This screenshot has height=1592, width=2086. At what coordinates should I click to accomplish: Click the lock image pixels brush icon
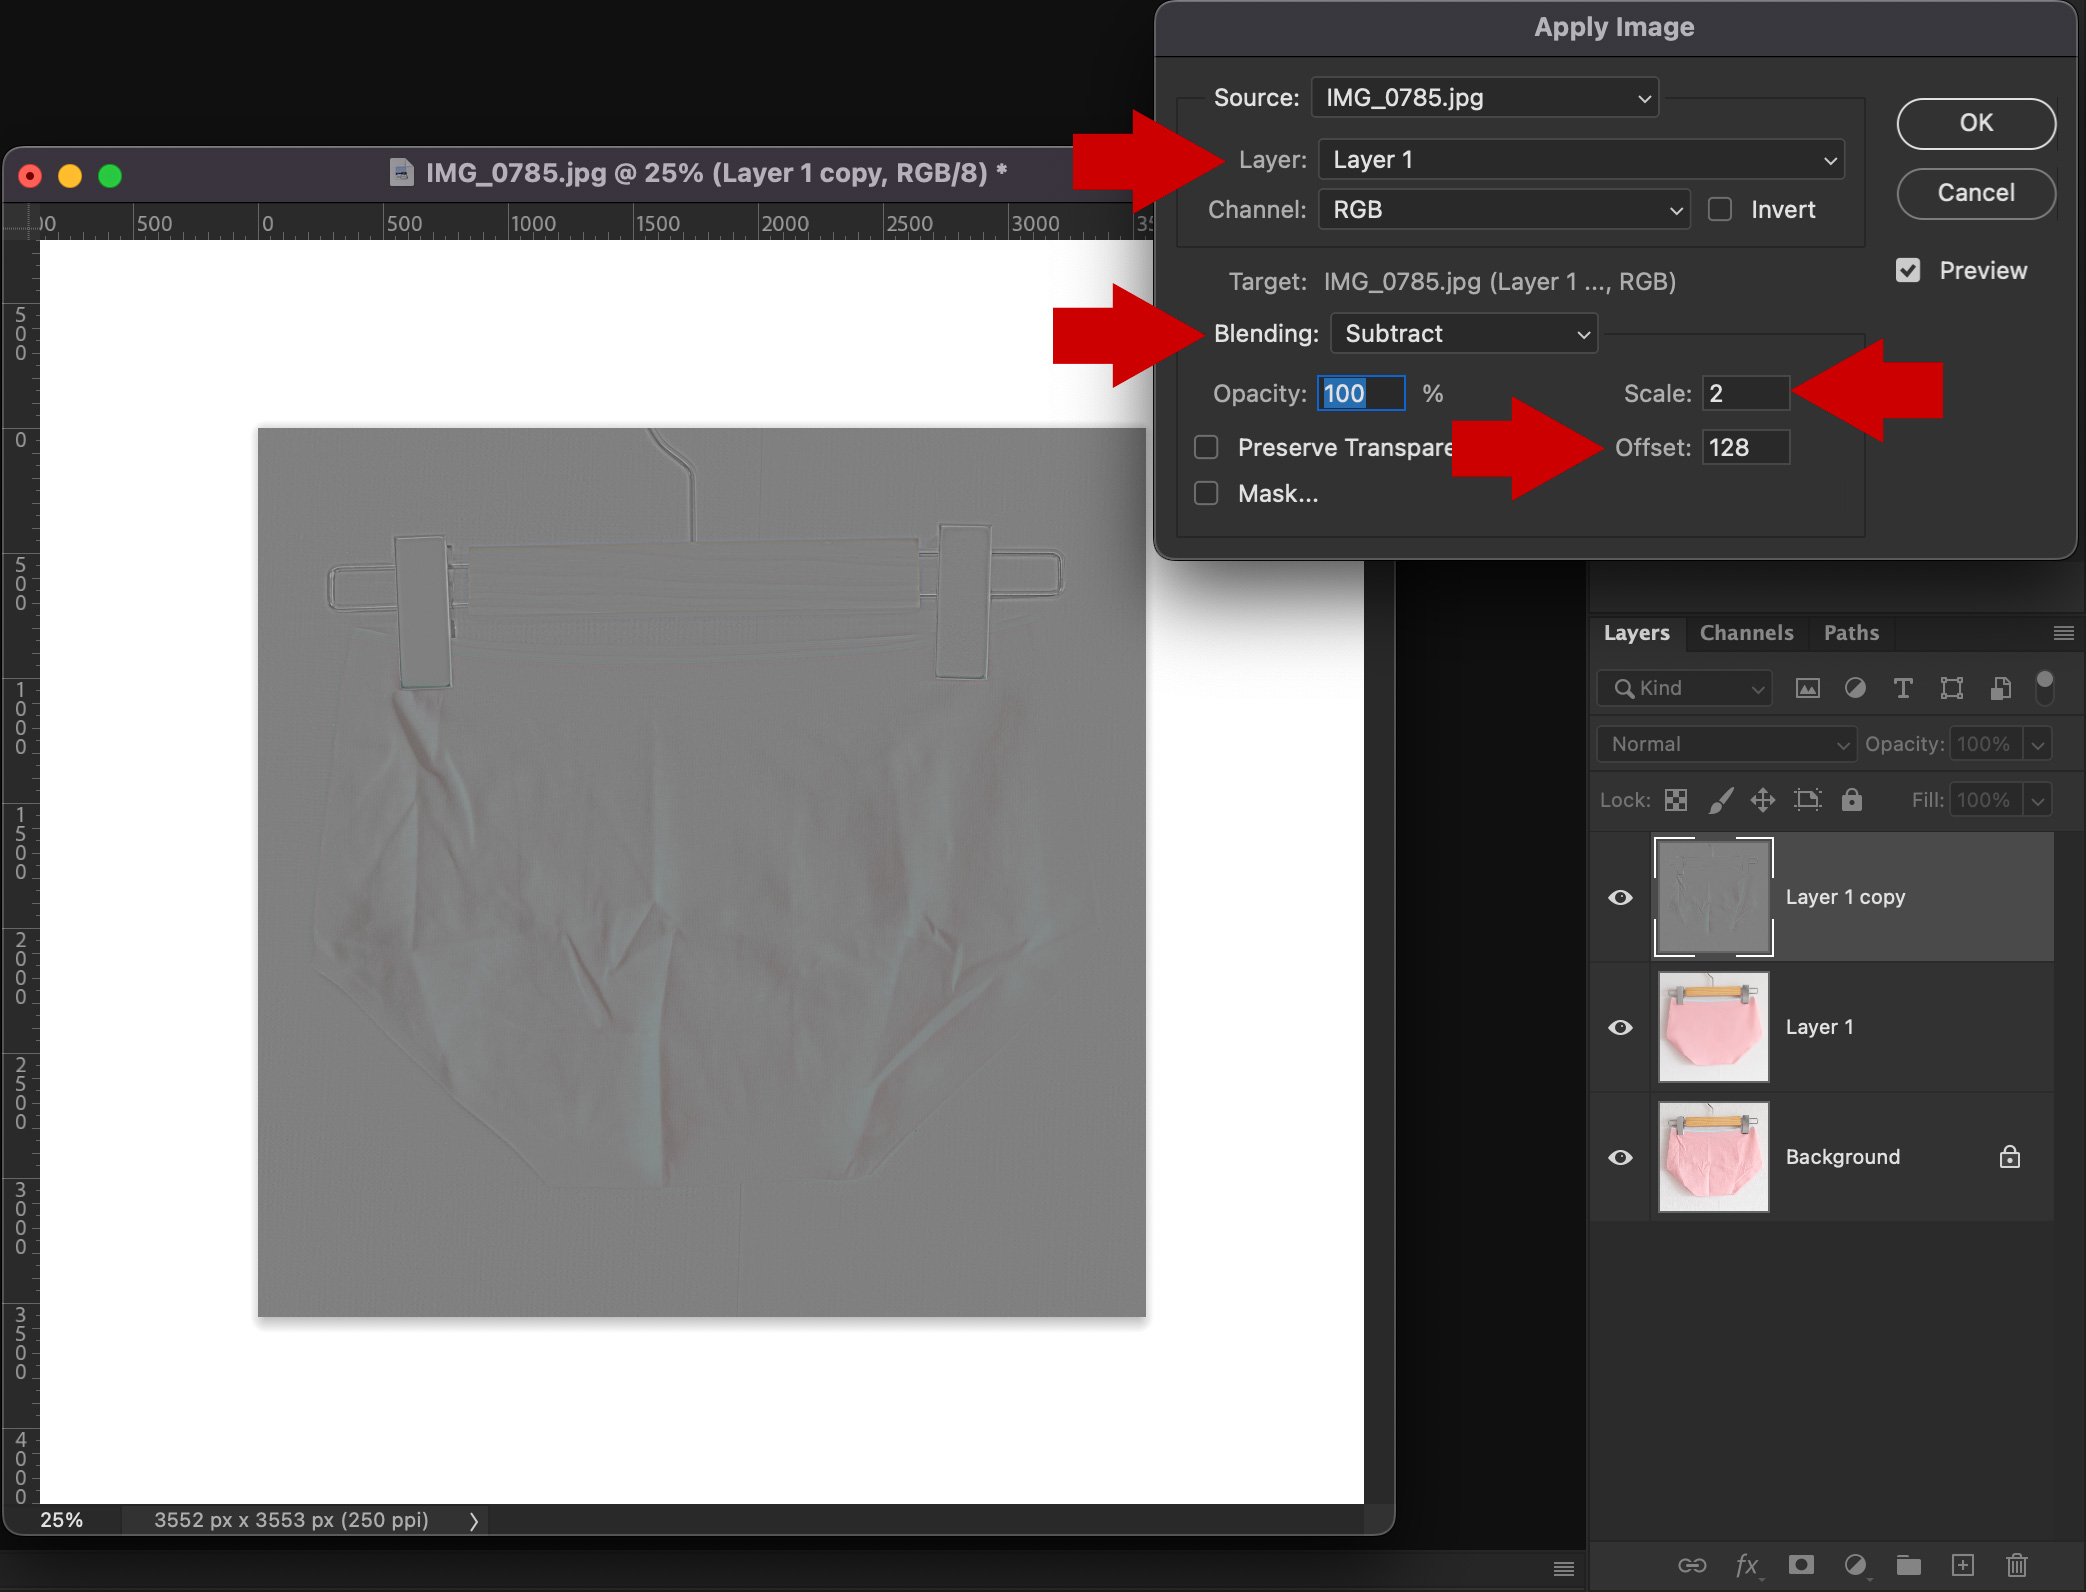[1720, 800]
